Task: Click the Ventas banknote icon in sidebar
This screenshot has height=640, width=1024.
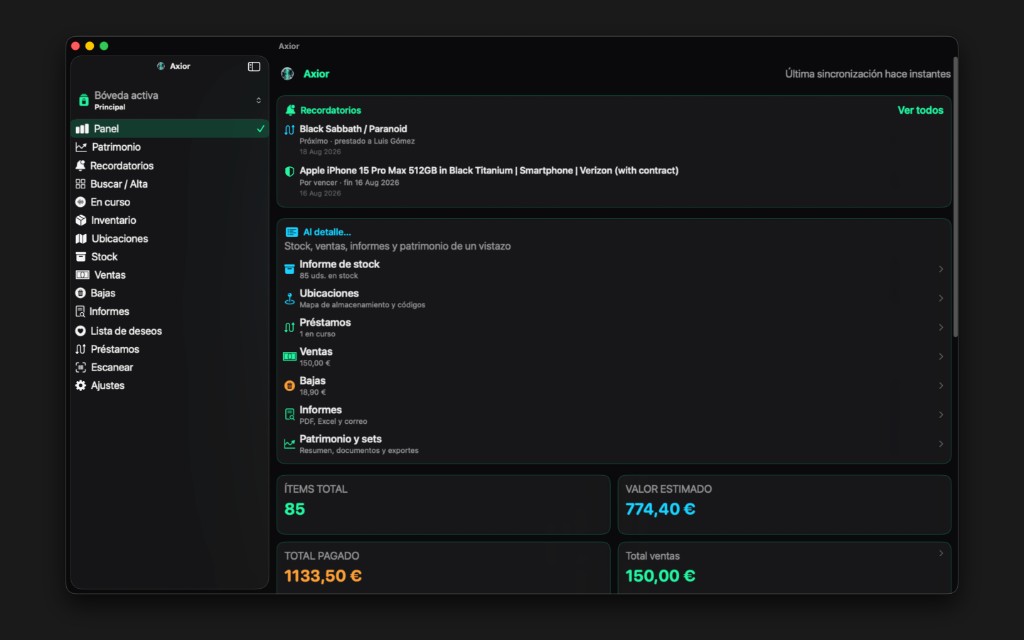Action: click(x=82, y=275)
